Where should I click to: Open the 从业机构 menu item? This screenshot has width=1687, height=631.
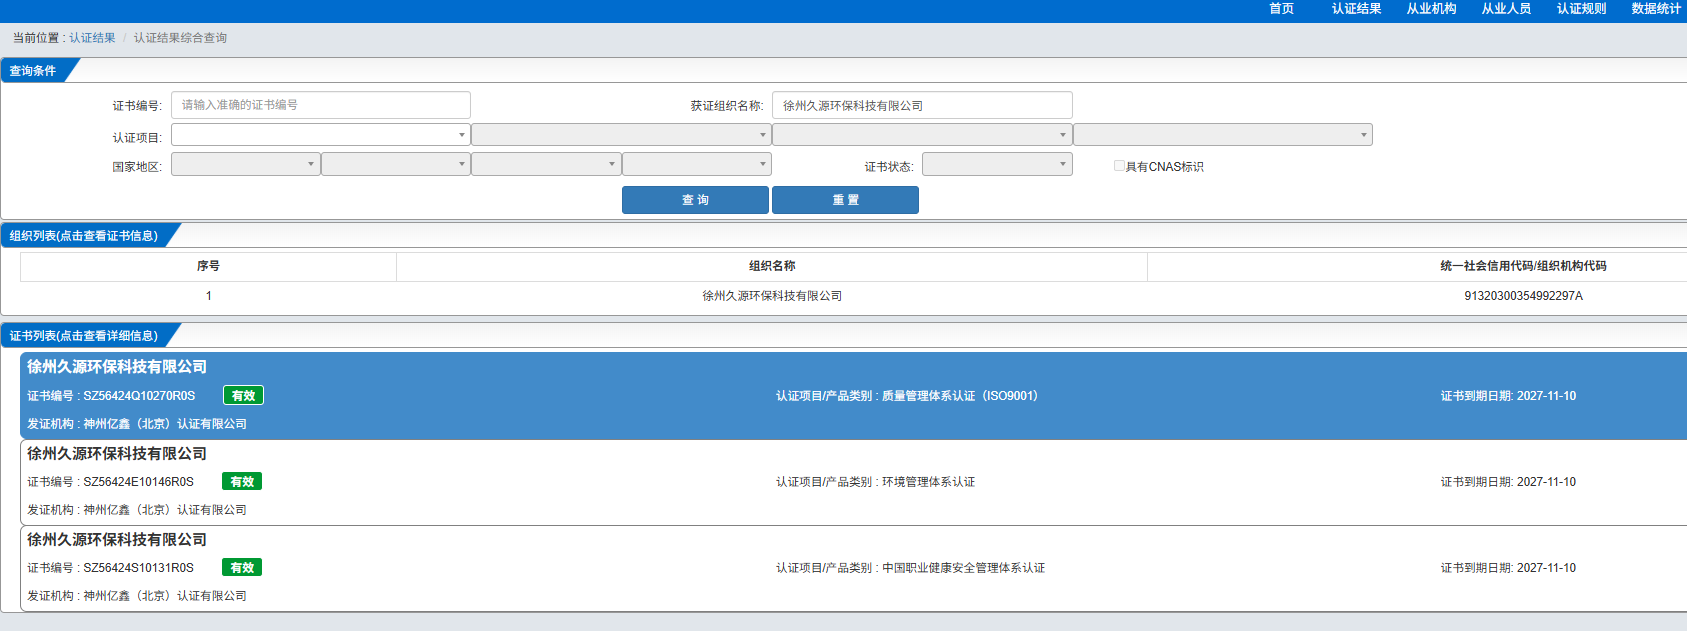pos(1431,9)
